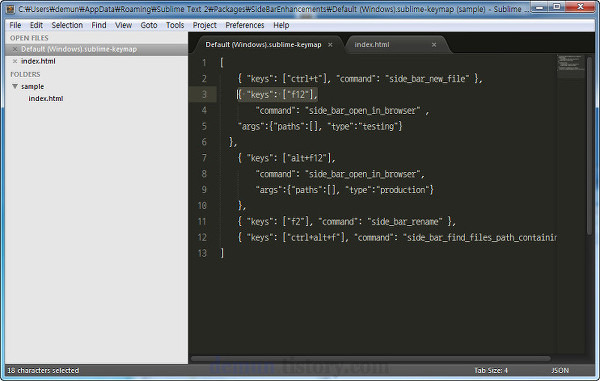Click the "production" type value
The image size is (600, 381).
[402, 190]
